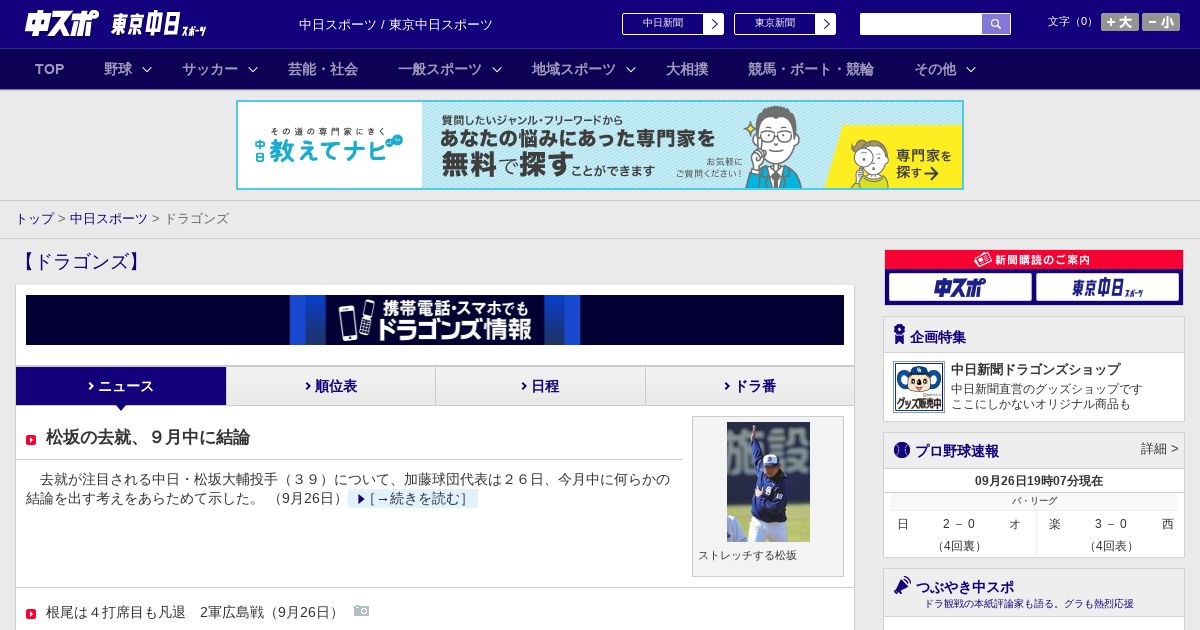Image resolution: width=1200 pixels, height=630 pixels.
Task: Increase text size with 大 button
Action: 1119,22
